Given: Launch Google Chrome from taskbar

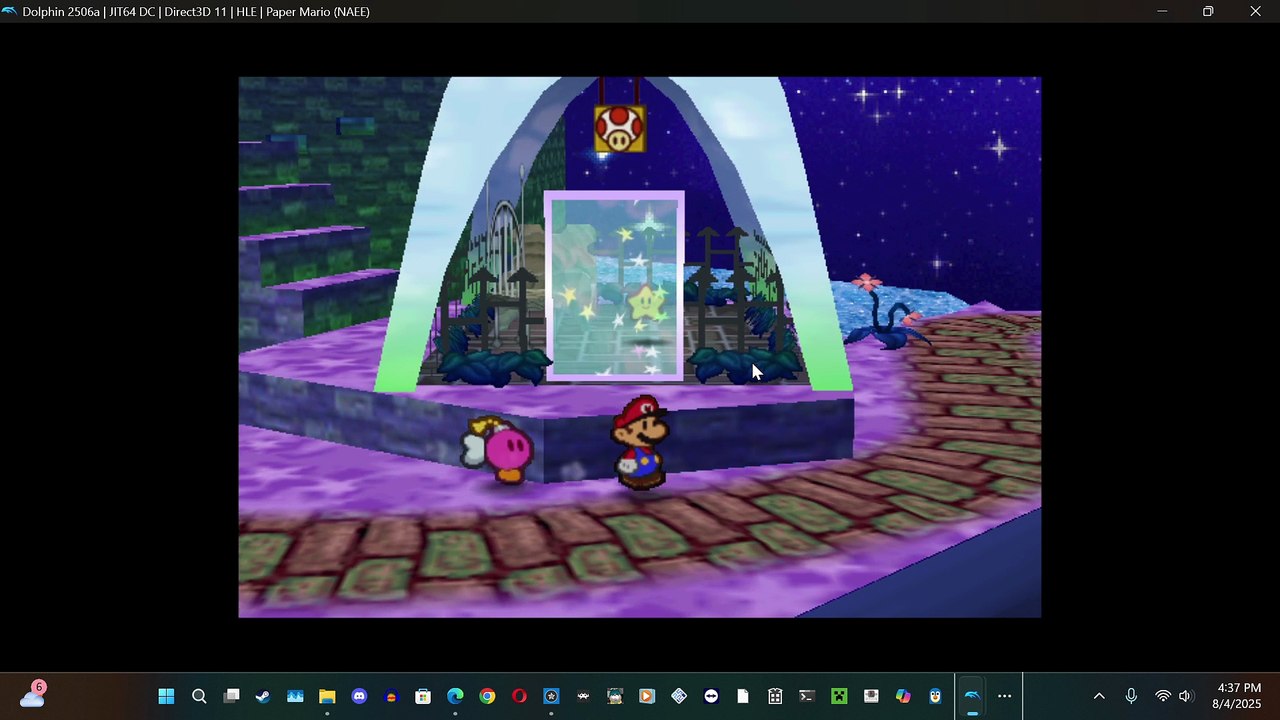Looking at the screenshot, I should (487, 696).
